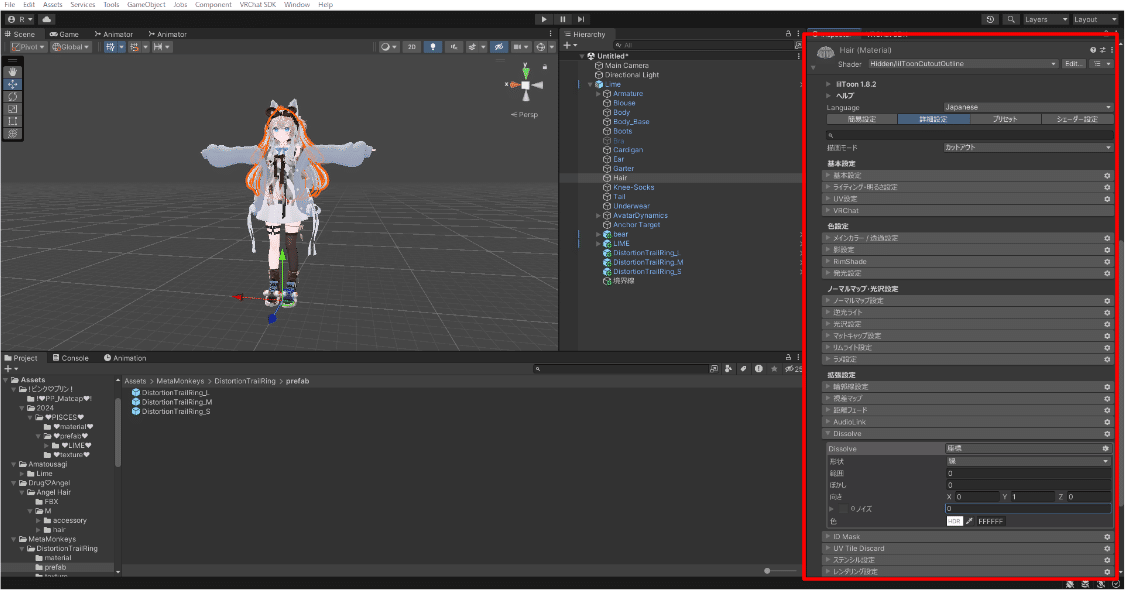The height and width of the screenshot is (592, 1128).
Task: Toggle scene effects button
Action: click(x=473, y=47)
